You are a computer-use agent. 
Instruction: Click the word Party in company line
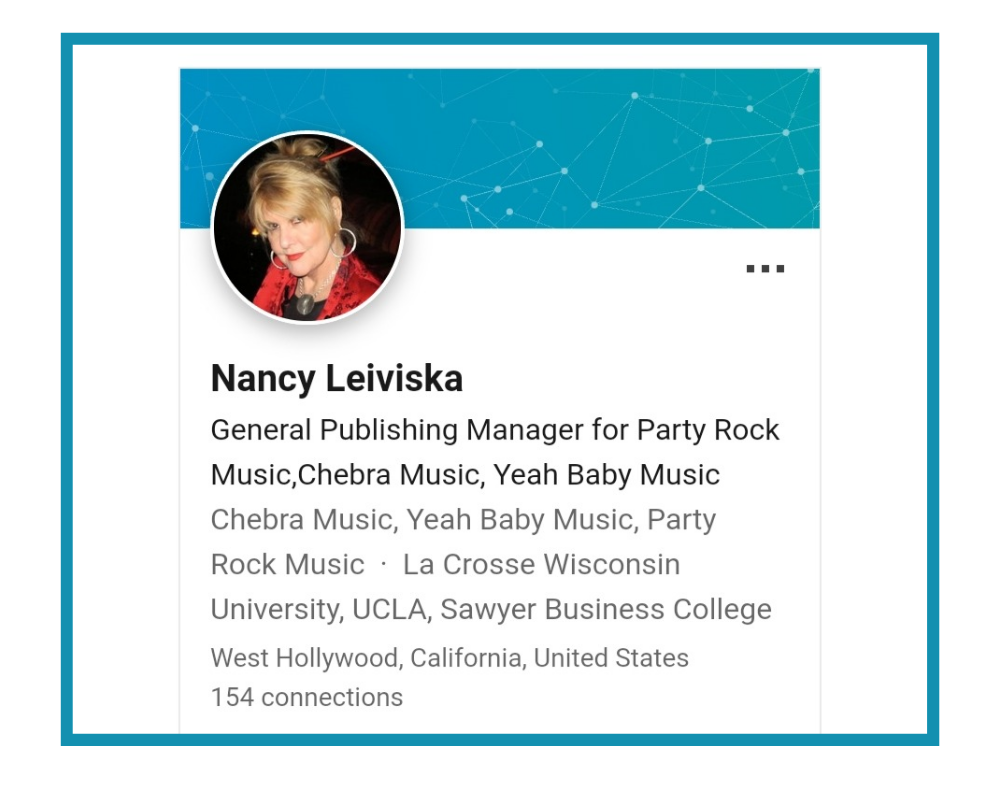pos(681,521)
